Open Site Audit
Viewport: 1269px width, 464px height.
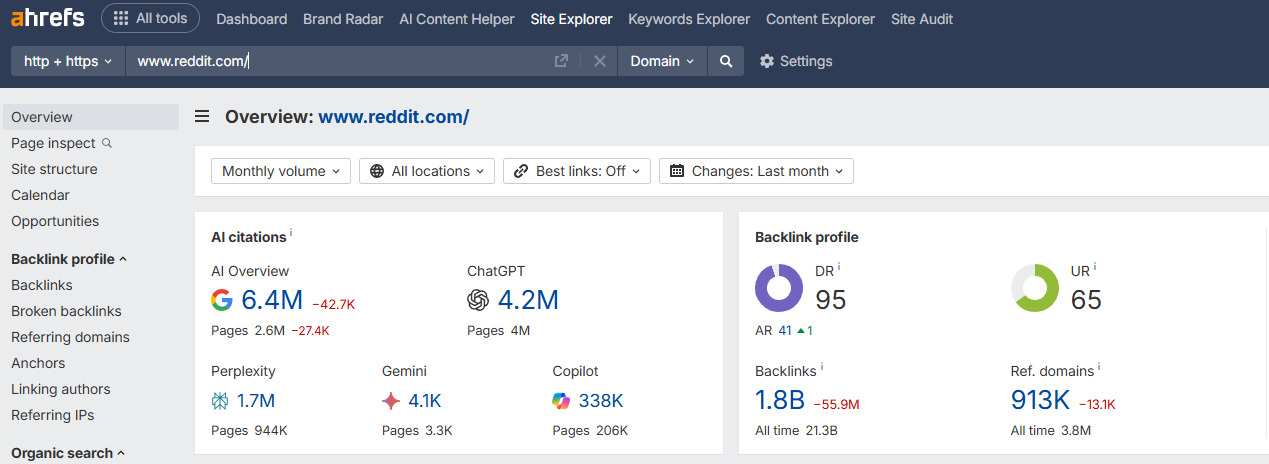coord(922,19)
